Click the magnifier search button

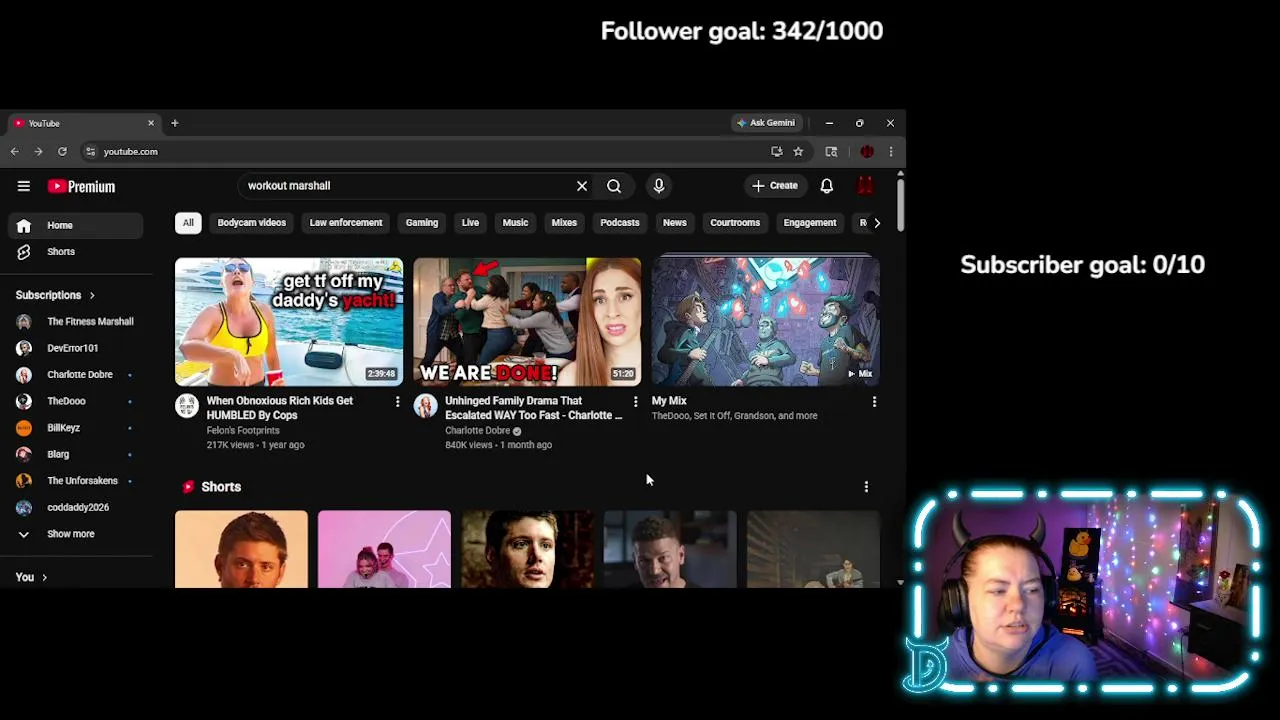pos(614,186)
